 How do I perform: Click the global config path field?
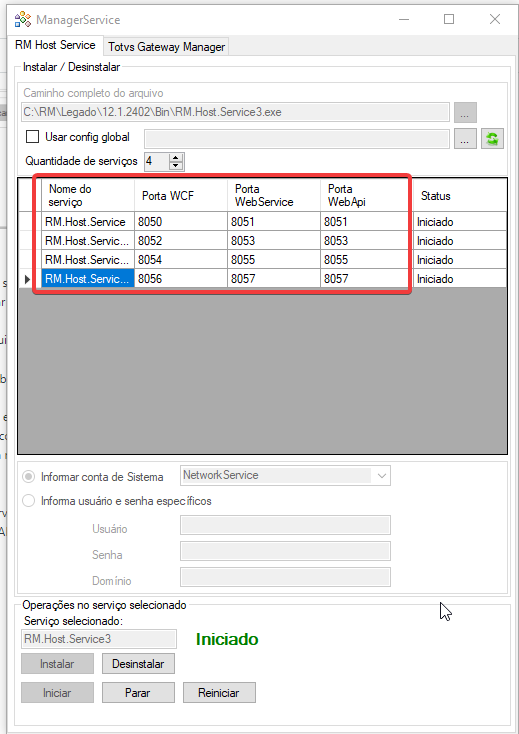(297, 139)
